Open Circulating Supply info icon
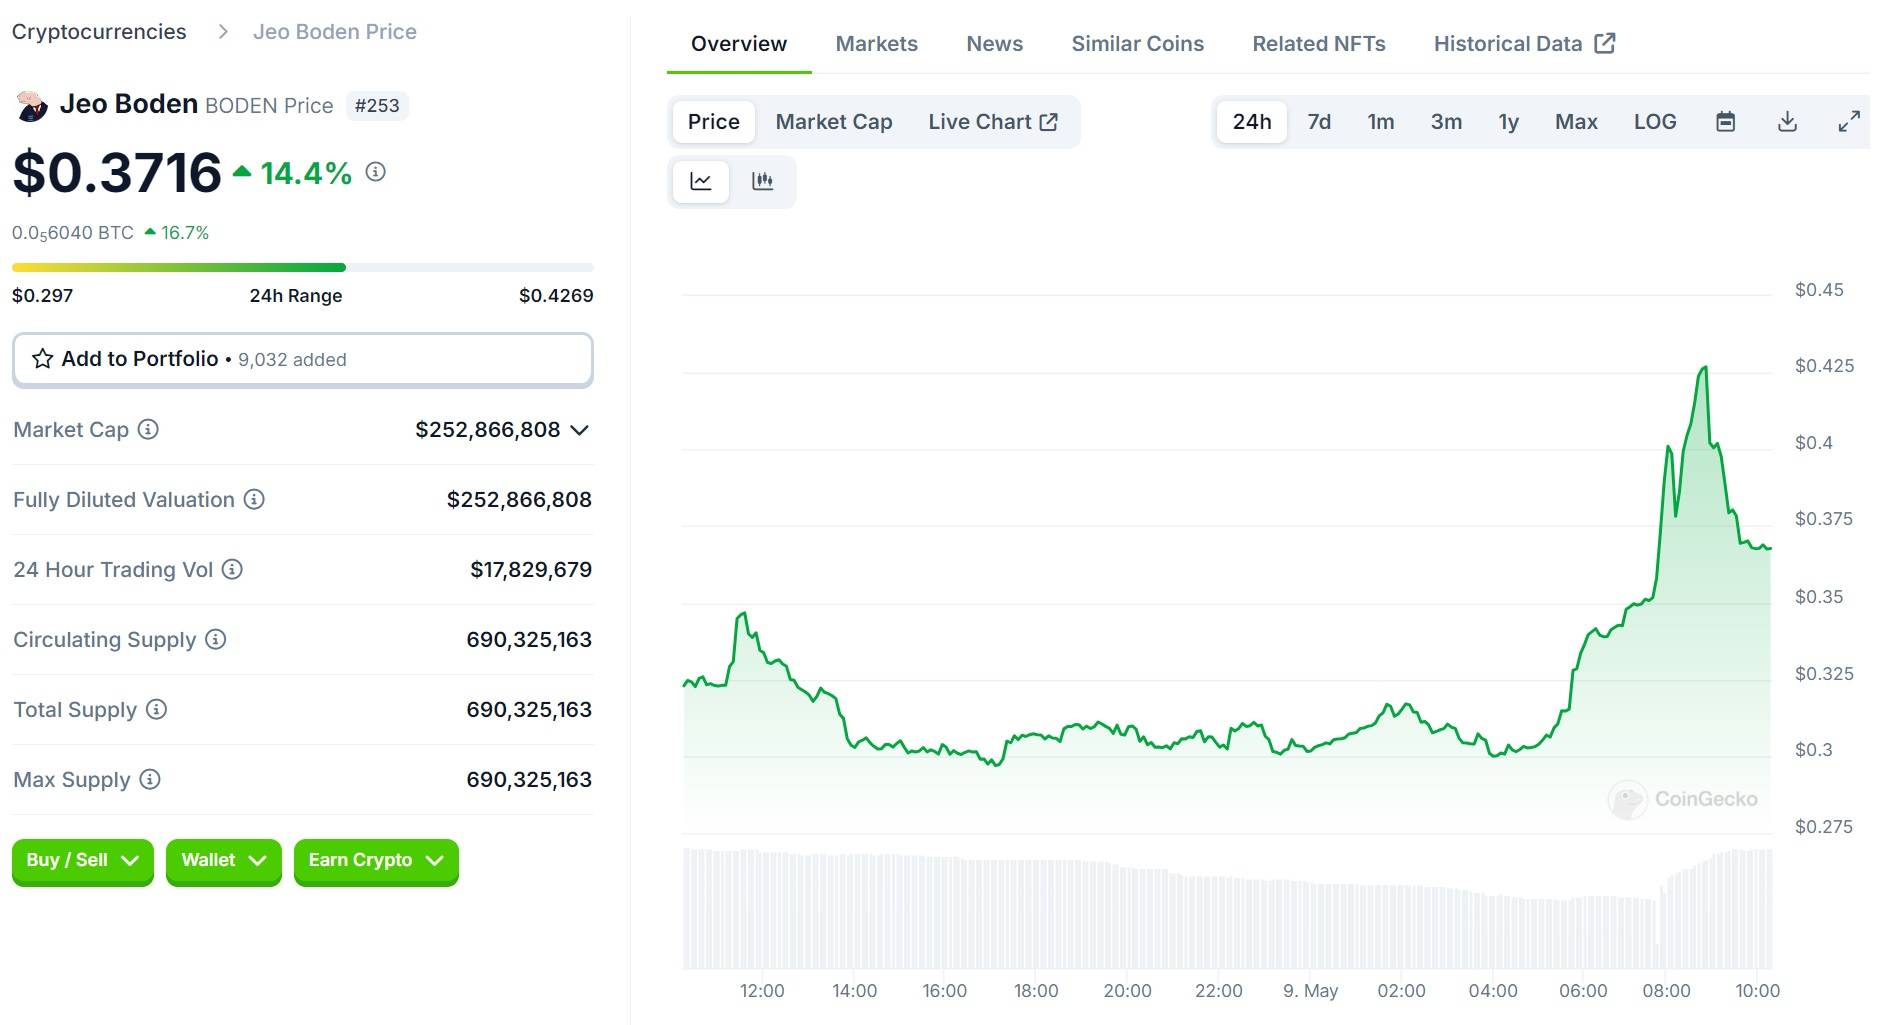This screenshot has height=1025, width=1884. [x=216, y=639]
